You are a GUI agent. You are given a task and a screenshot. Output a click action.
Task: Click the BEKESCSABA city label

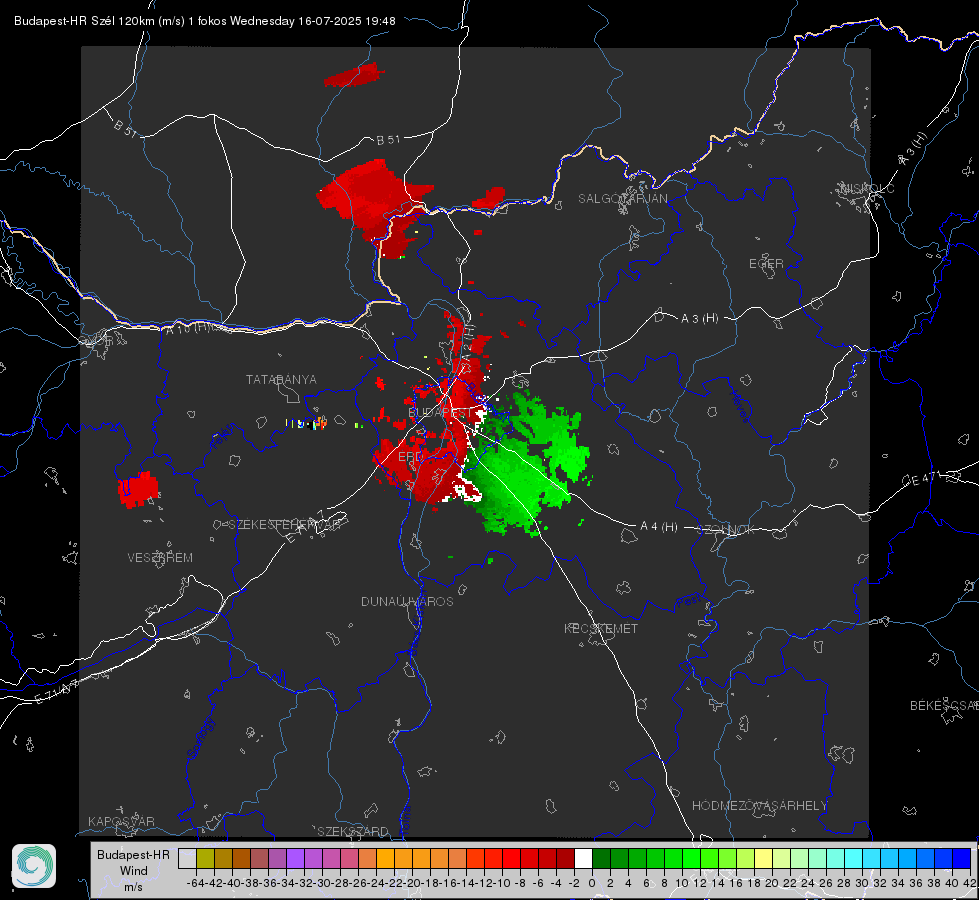pos(944,706)
